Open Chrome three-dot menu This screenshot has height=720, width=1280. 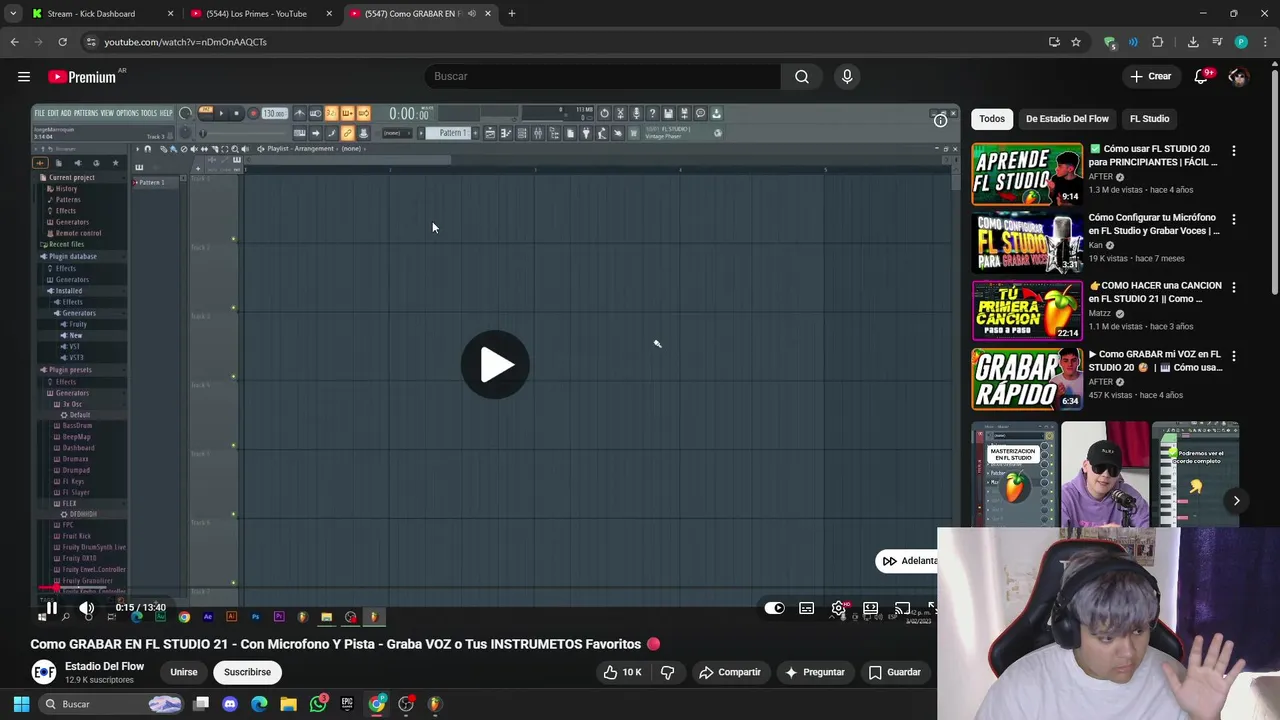click(1265, 42)
